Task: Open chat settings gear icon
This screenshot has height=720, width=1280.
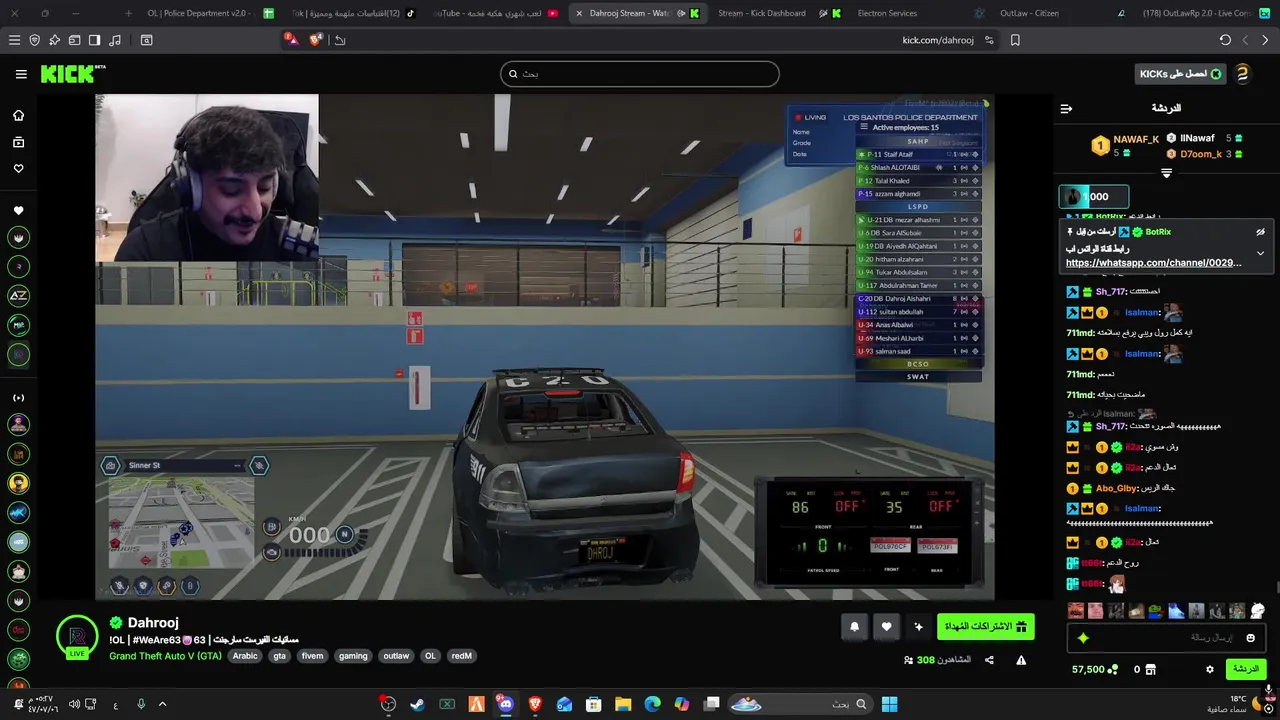Action: [1210, 669]
